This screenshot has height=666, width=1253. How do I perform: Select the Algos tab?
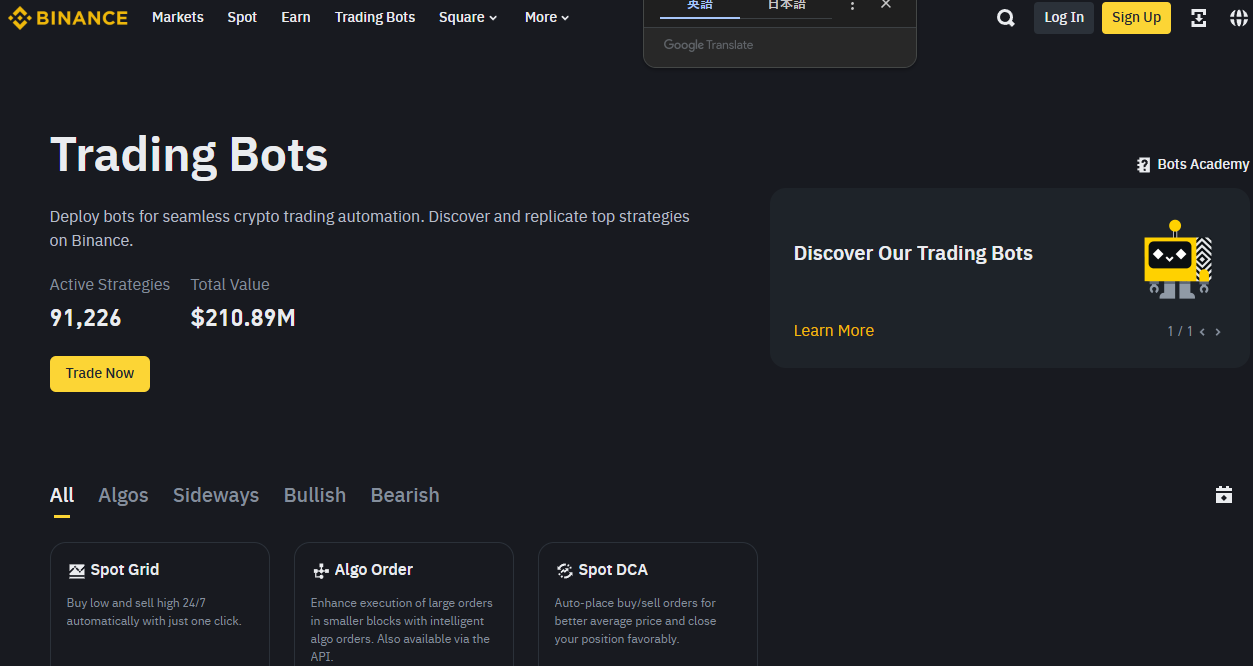click(123, 495)
